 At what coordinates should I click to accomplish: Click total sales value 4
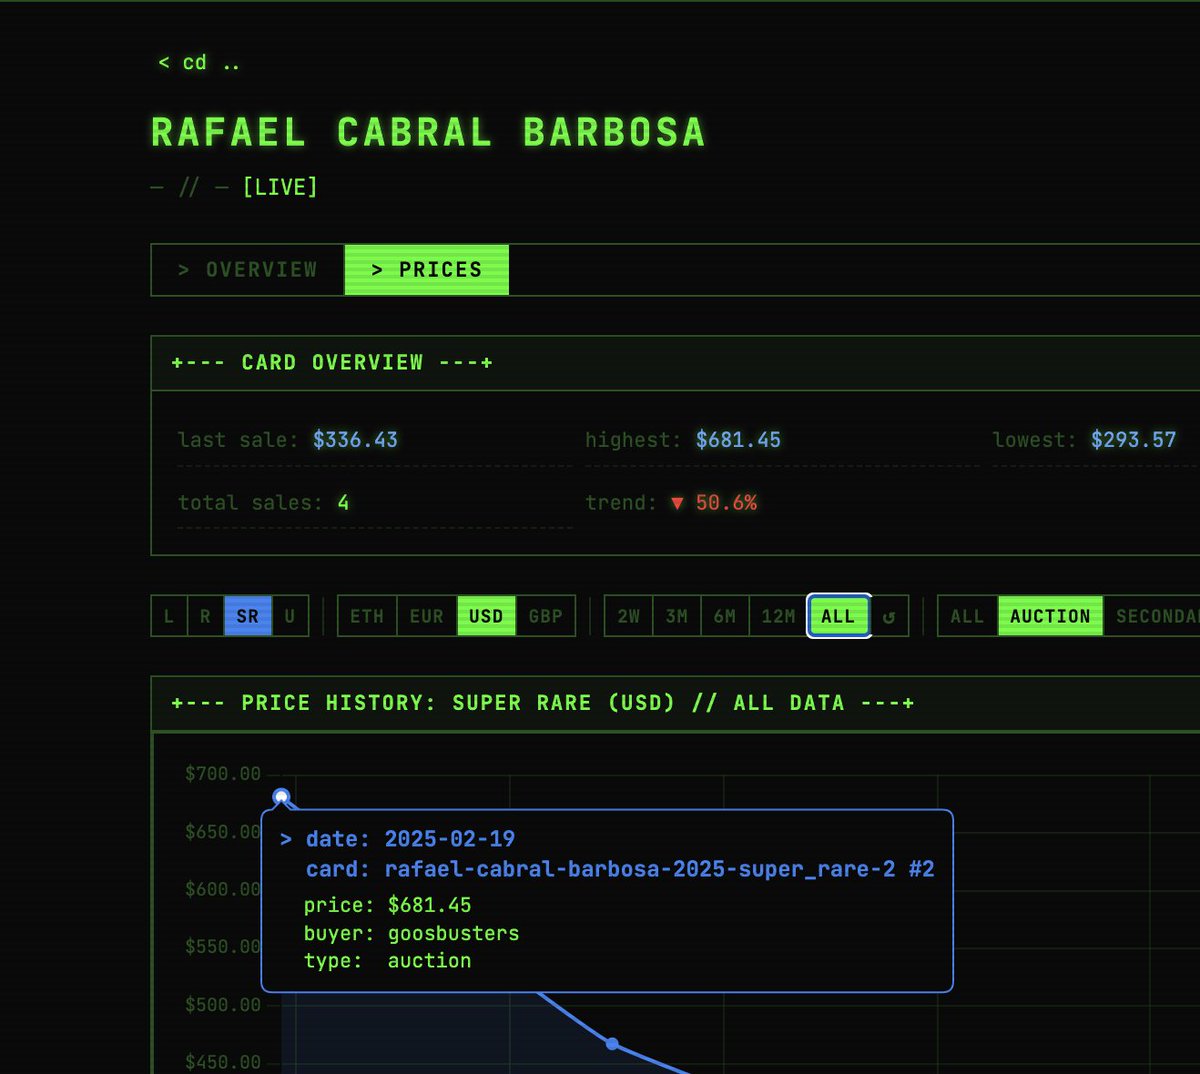[343, 503]
